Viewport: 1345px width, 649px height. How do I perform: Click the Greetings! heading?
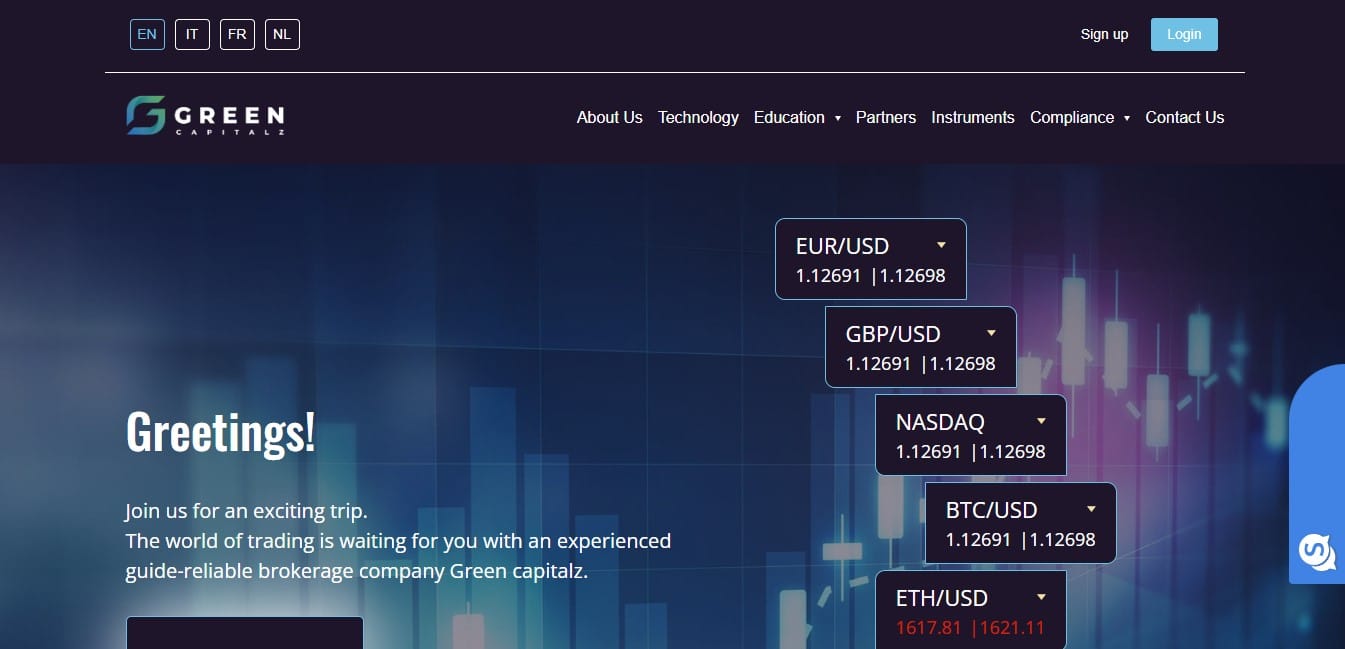click(x=221, y=432)
